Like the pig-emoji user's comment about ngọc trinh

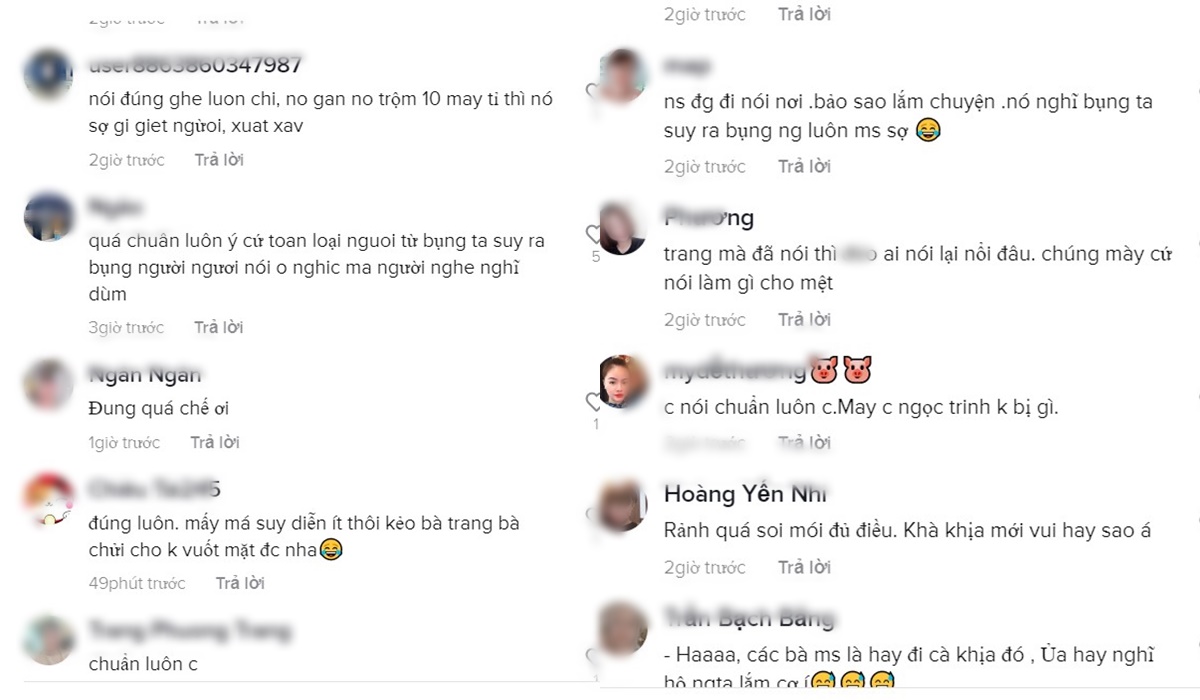594,402
